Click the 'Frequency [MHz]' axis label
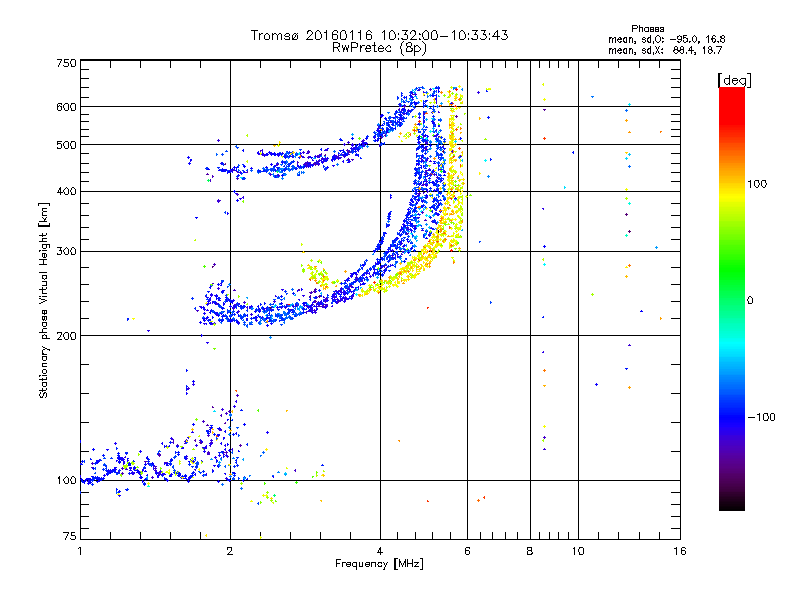 [x=379, y=564]
